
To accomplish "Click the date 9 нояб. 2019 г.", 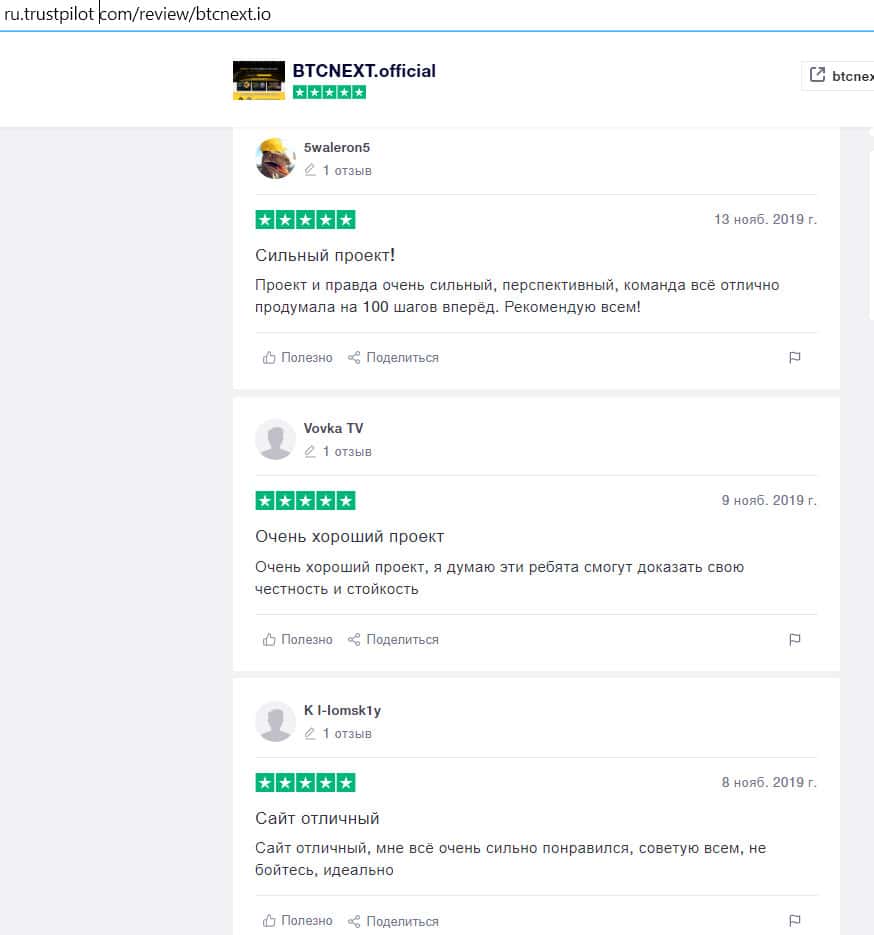I will pyautogui.click(x=768, y=500).
